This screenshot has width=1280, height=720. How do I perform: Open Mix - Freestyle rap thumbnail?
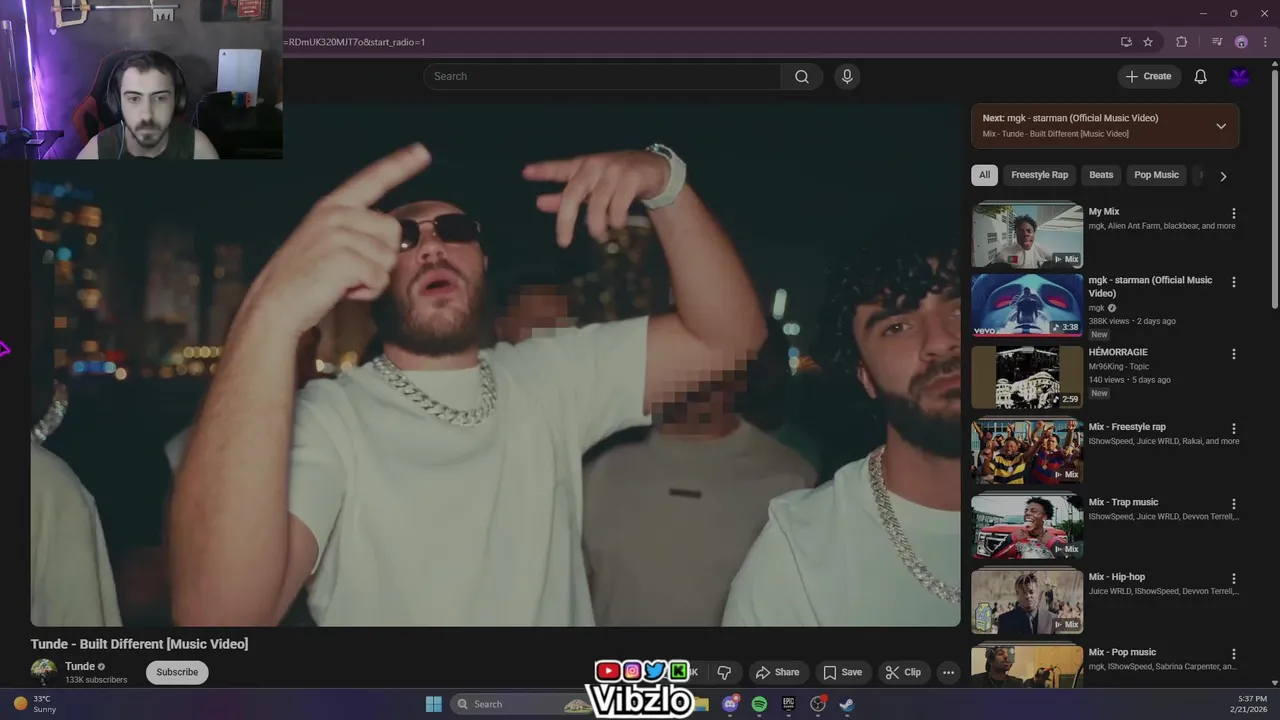[x=1027, y=452]
